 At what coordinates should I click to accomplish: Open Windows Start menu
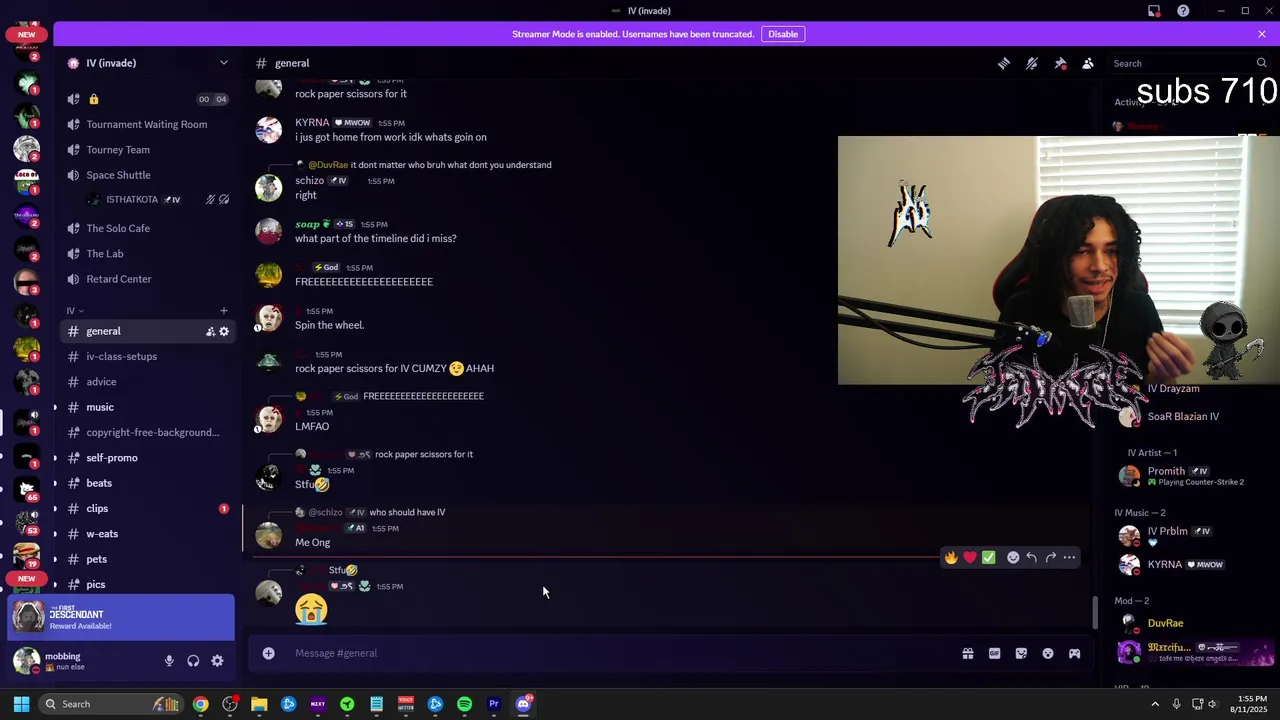[x=21, y=704]
